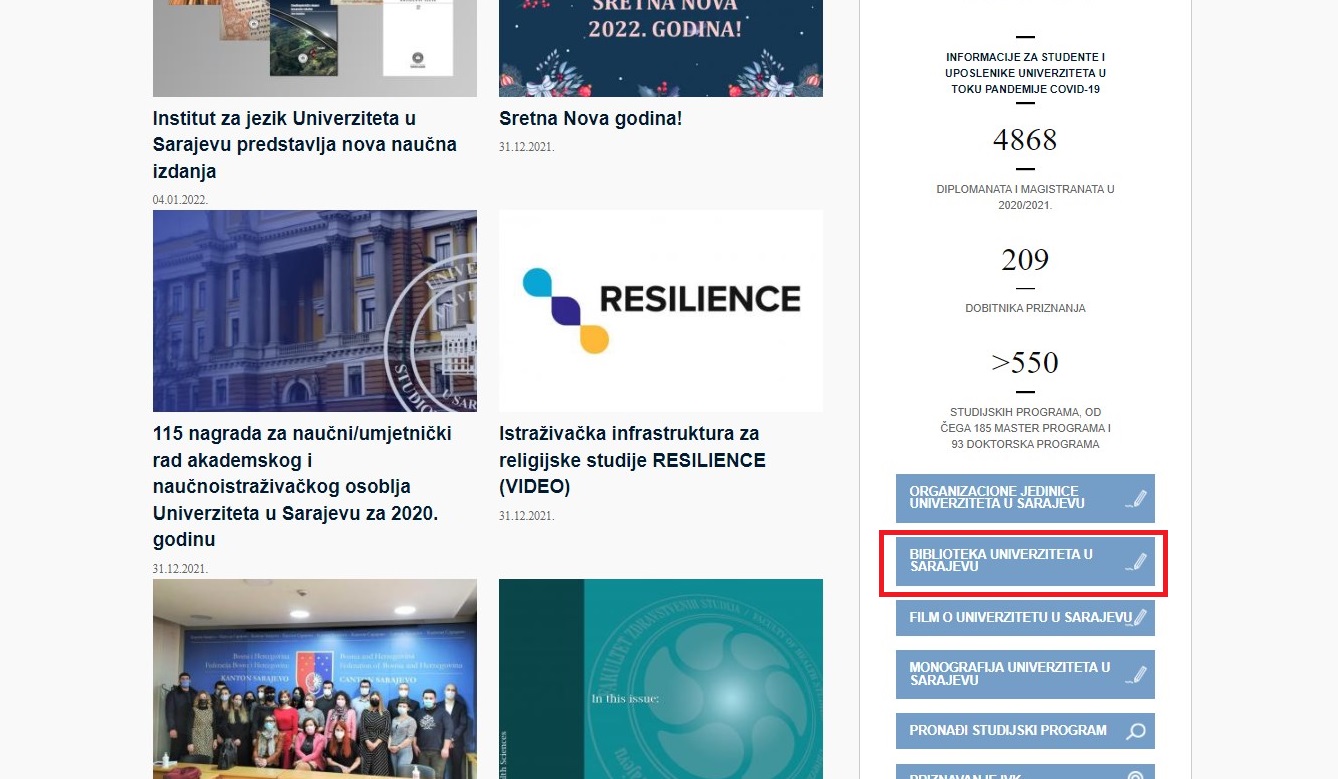
Task: Open the university building news thumbnail
Action: tap(314, 311)
